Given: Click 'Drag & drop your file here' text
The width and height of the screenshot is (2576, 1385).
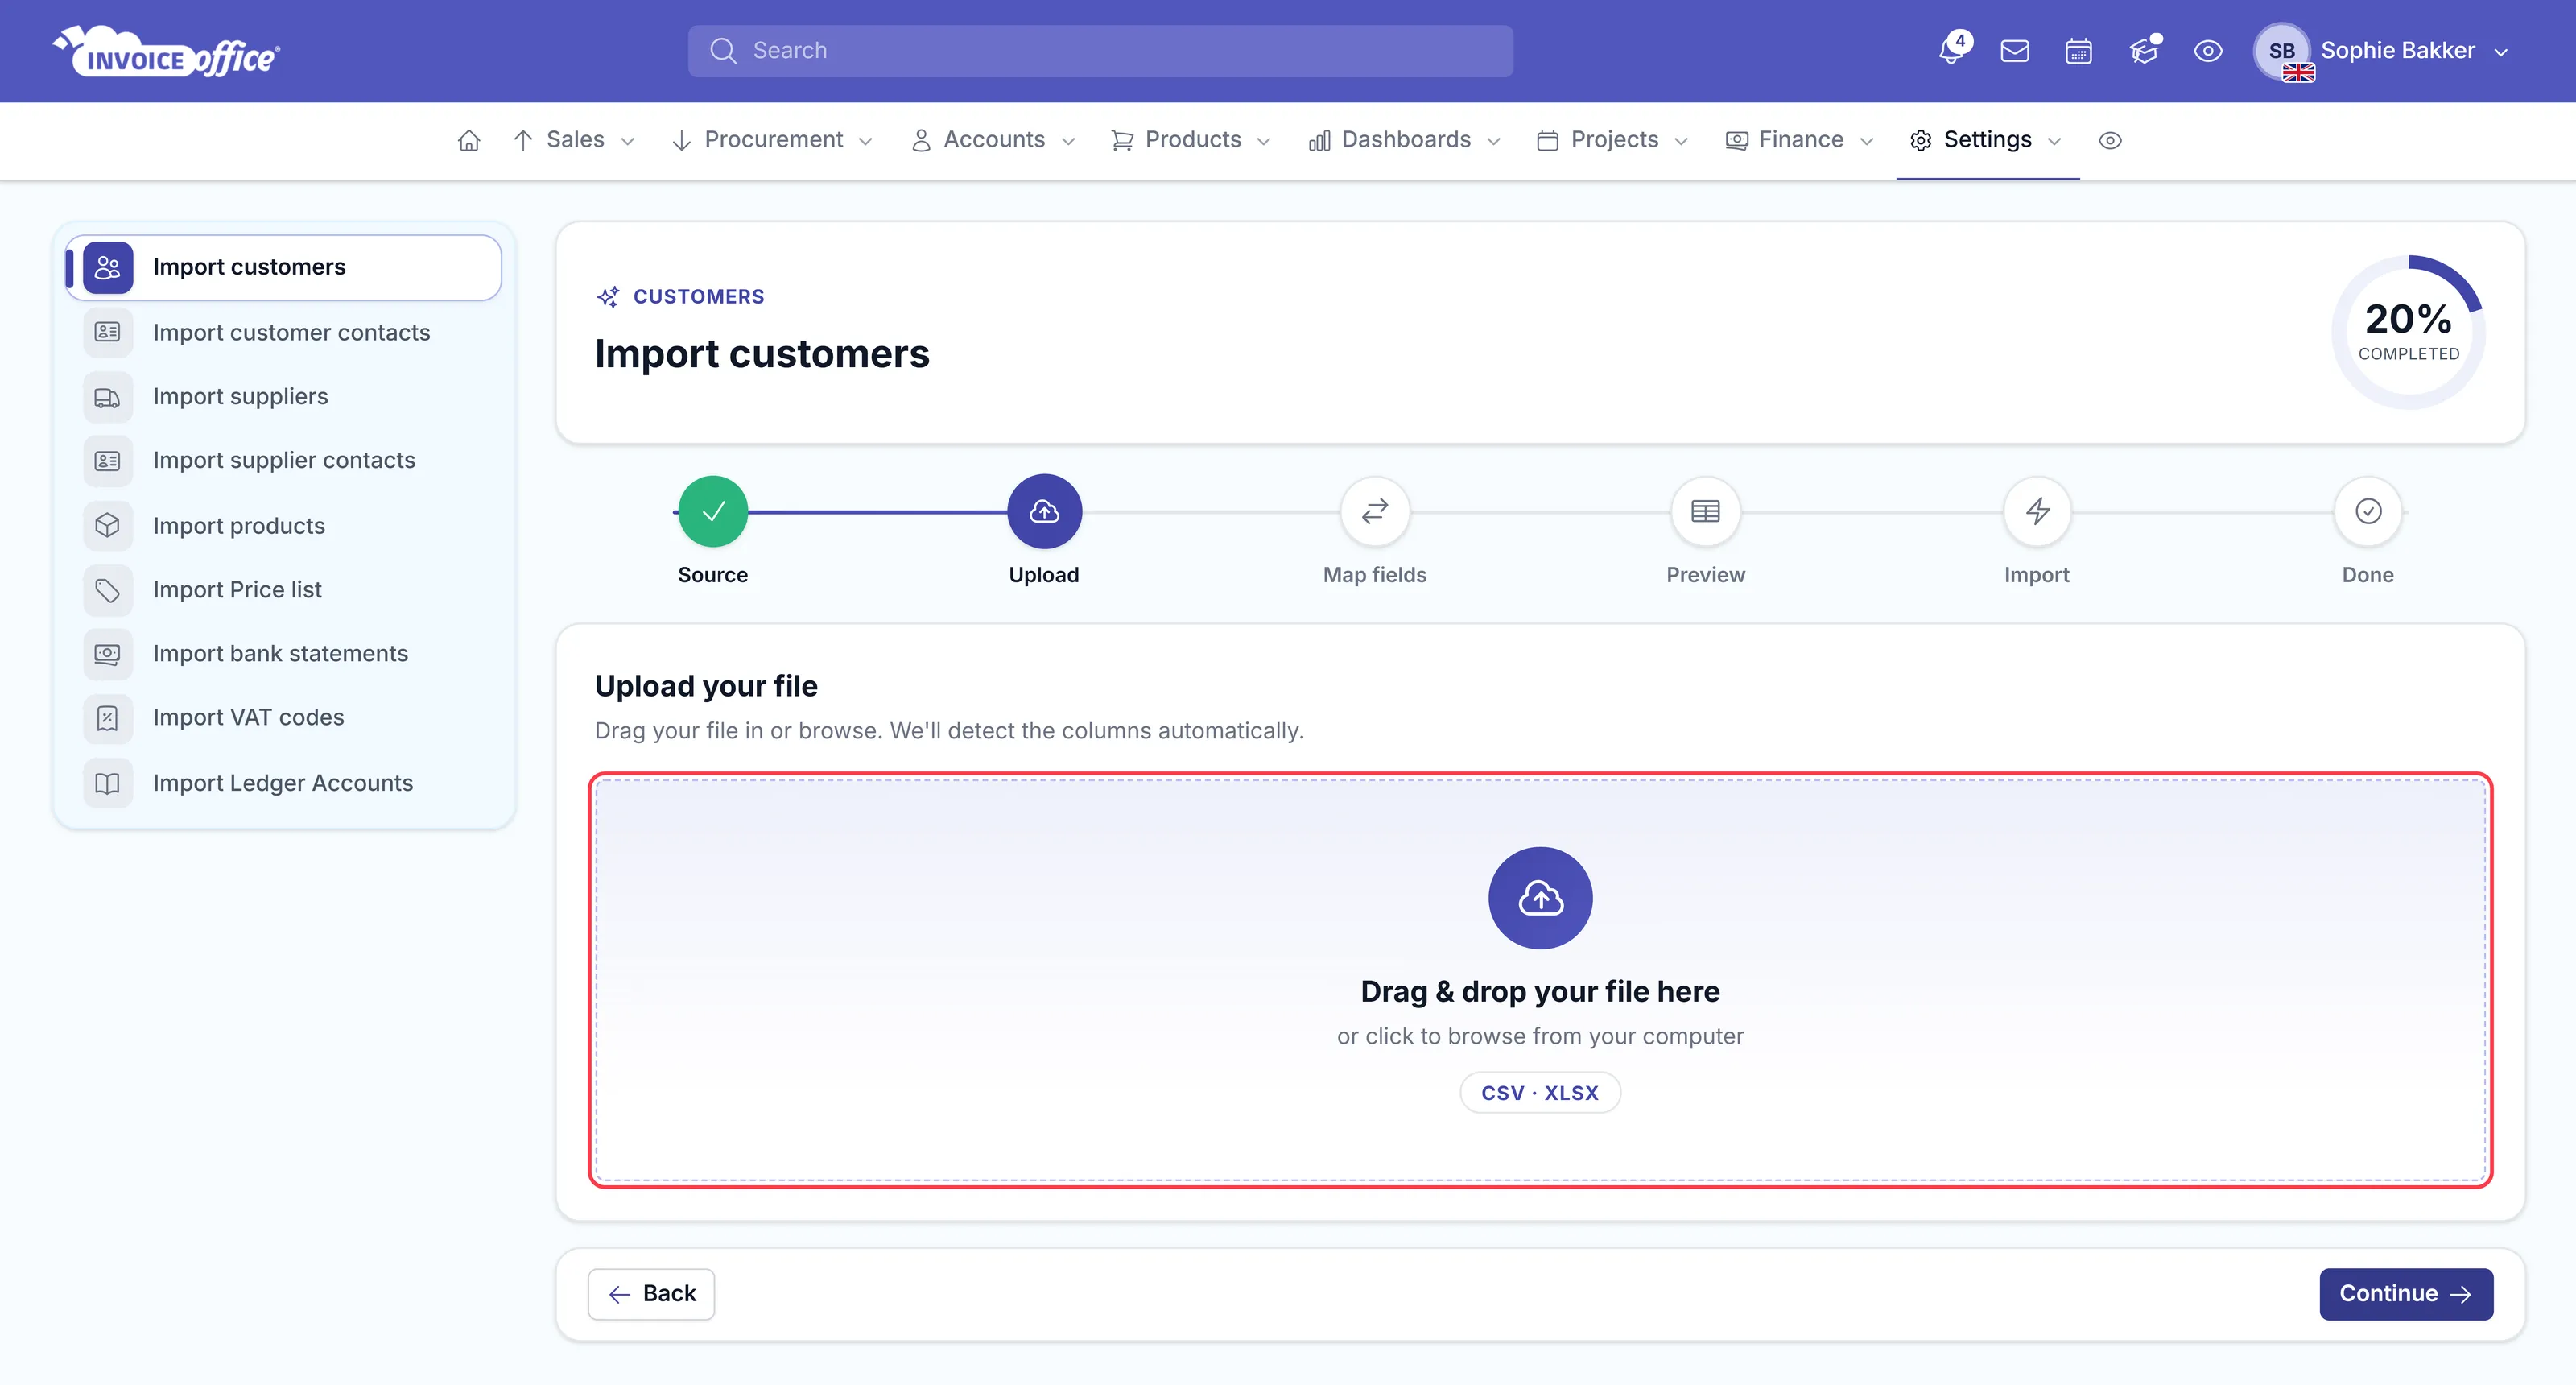Looking at the screenshot, I should pos(1540,991).
